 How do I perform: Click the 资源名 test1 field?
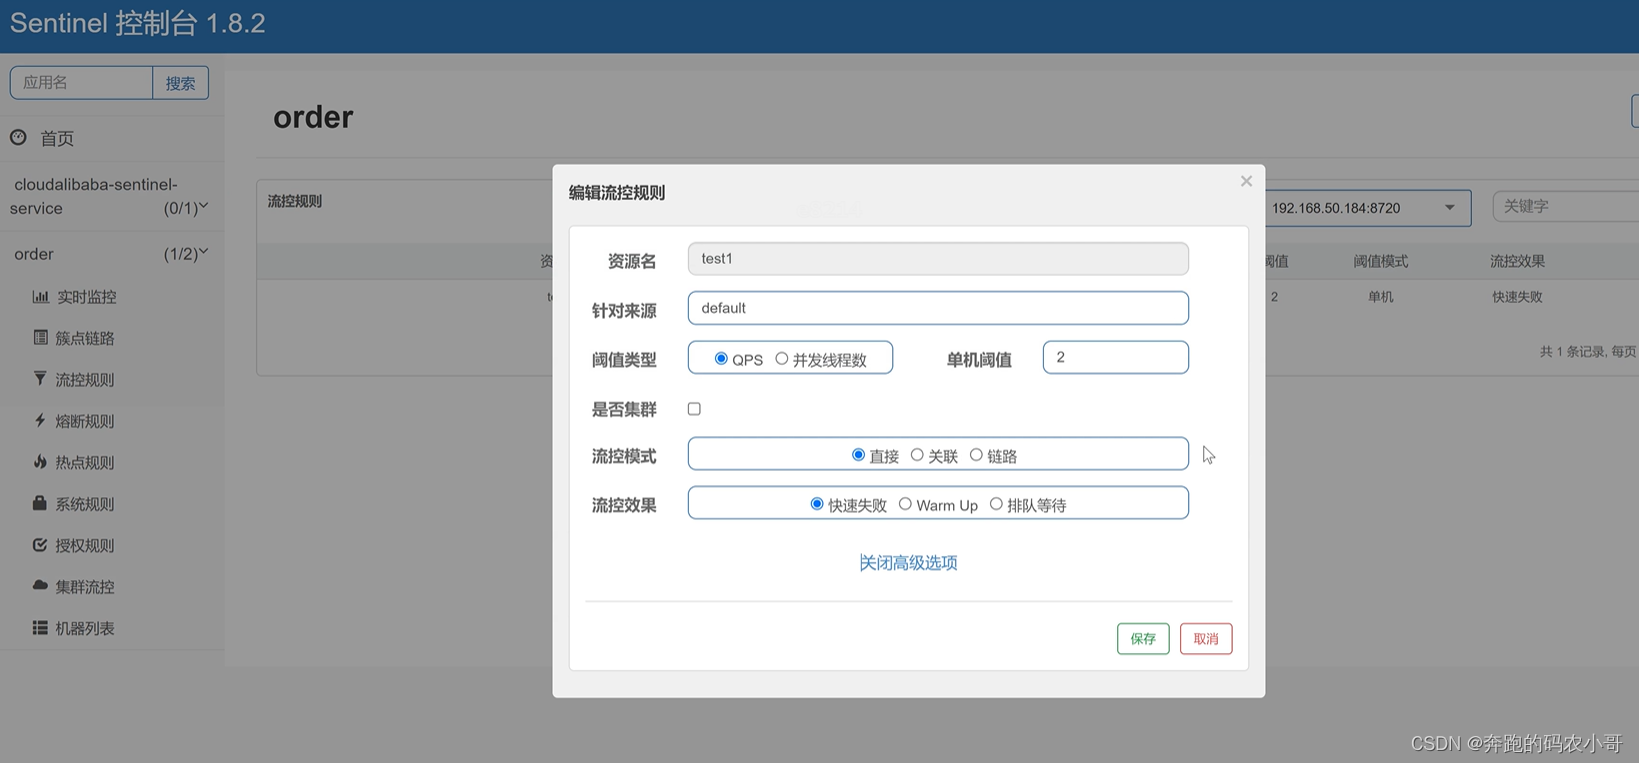(938, 258)
